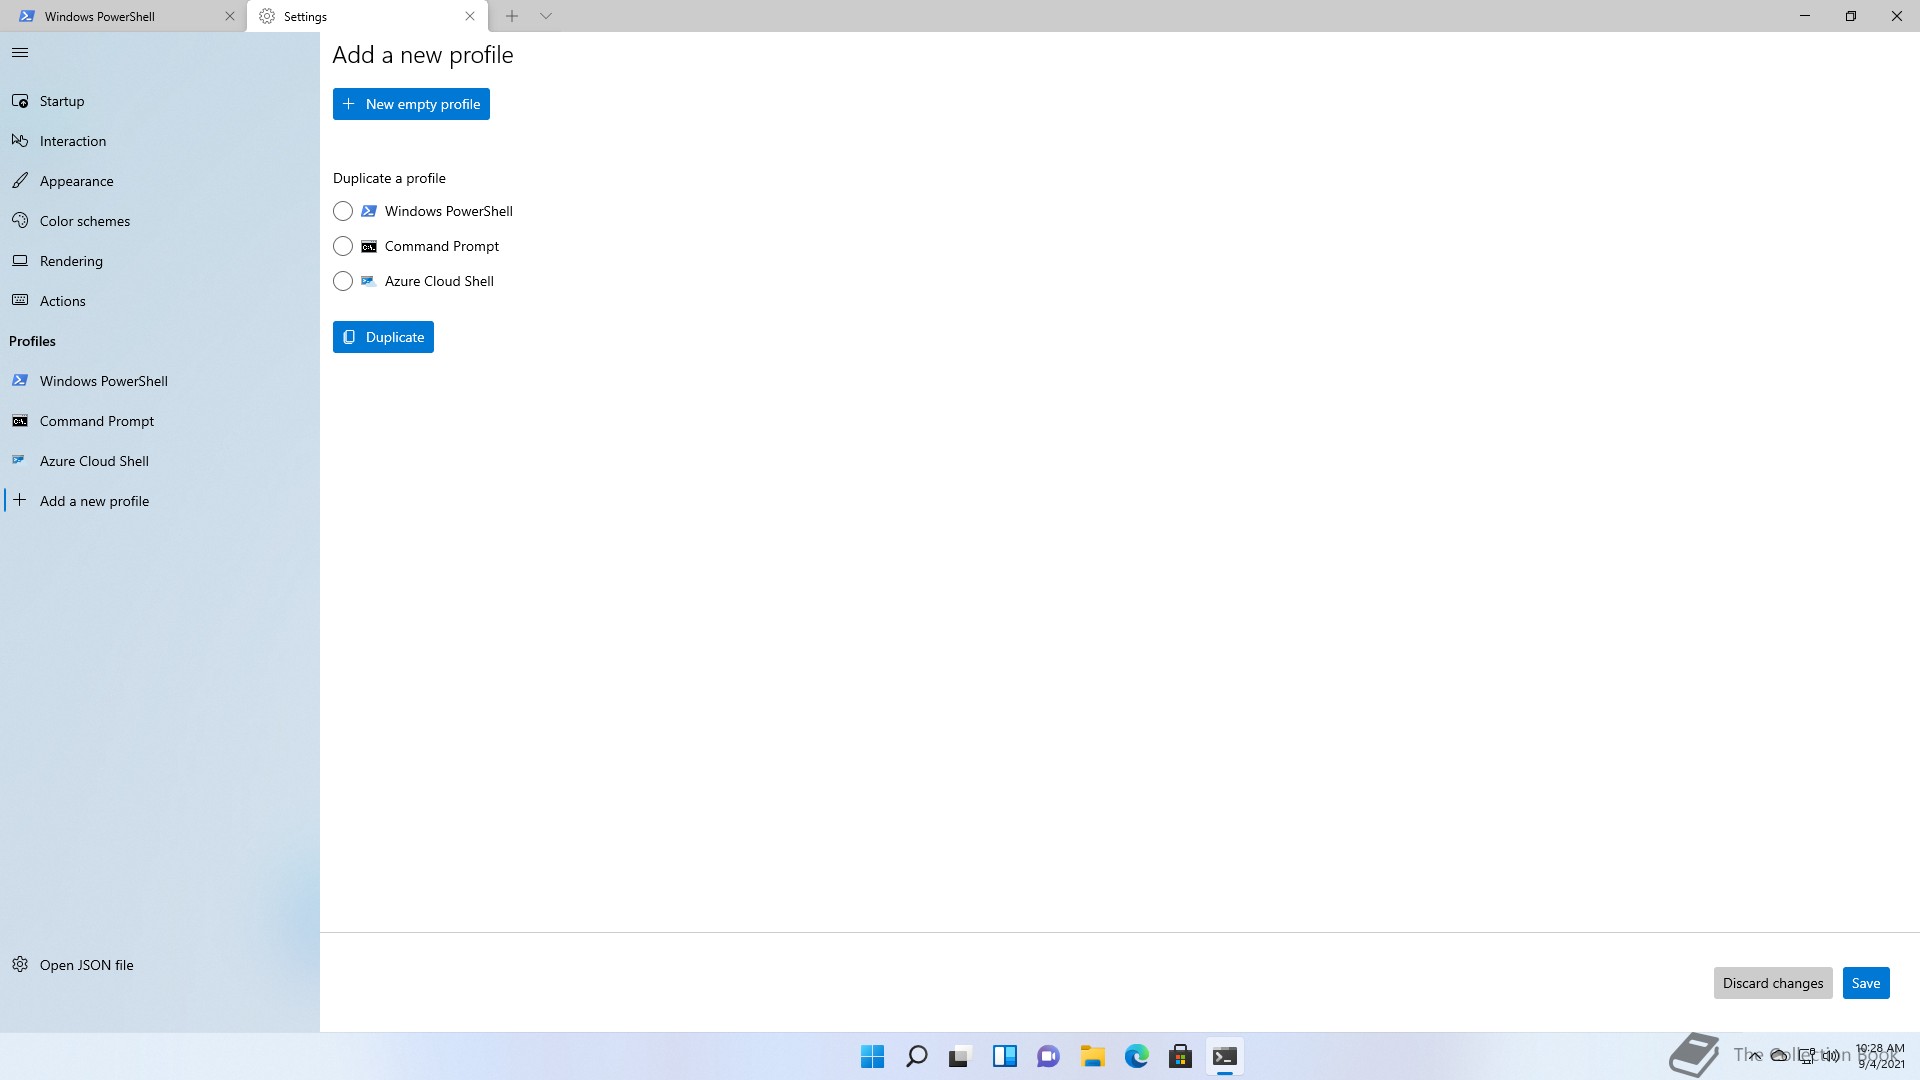Open the Actions settings page
Image resolution: width=1920 pixels, height=1080 pixels.
(x=160, y=301)
